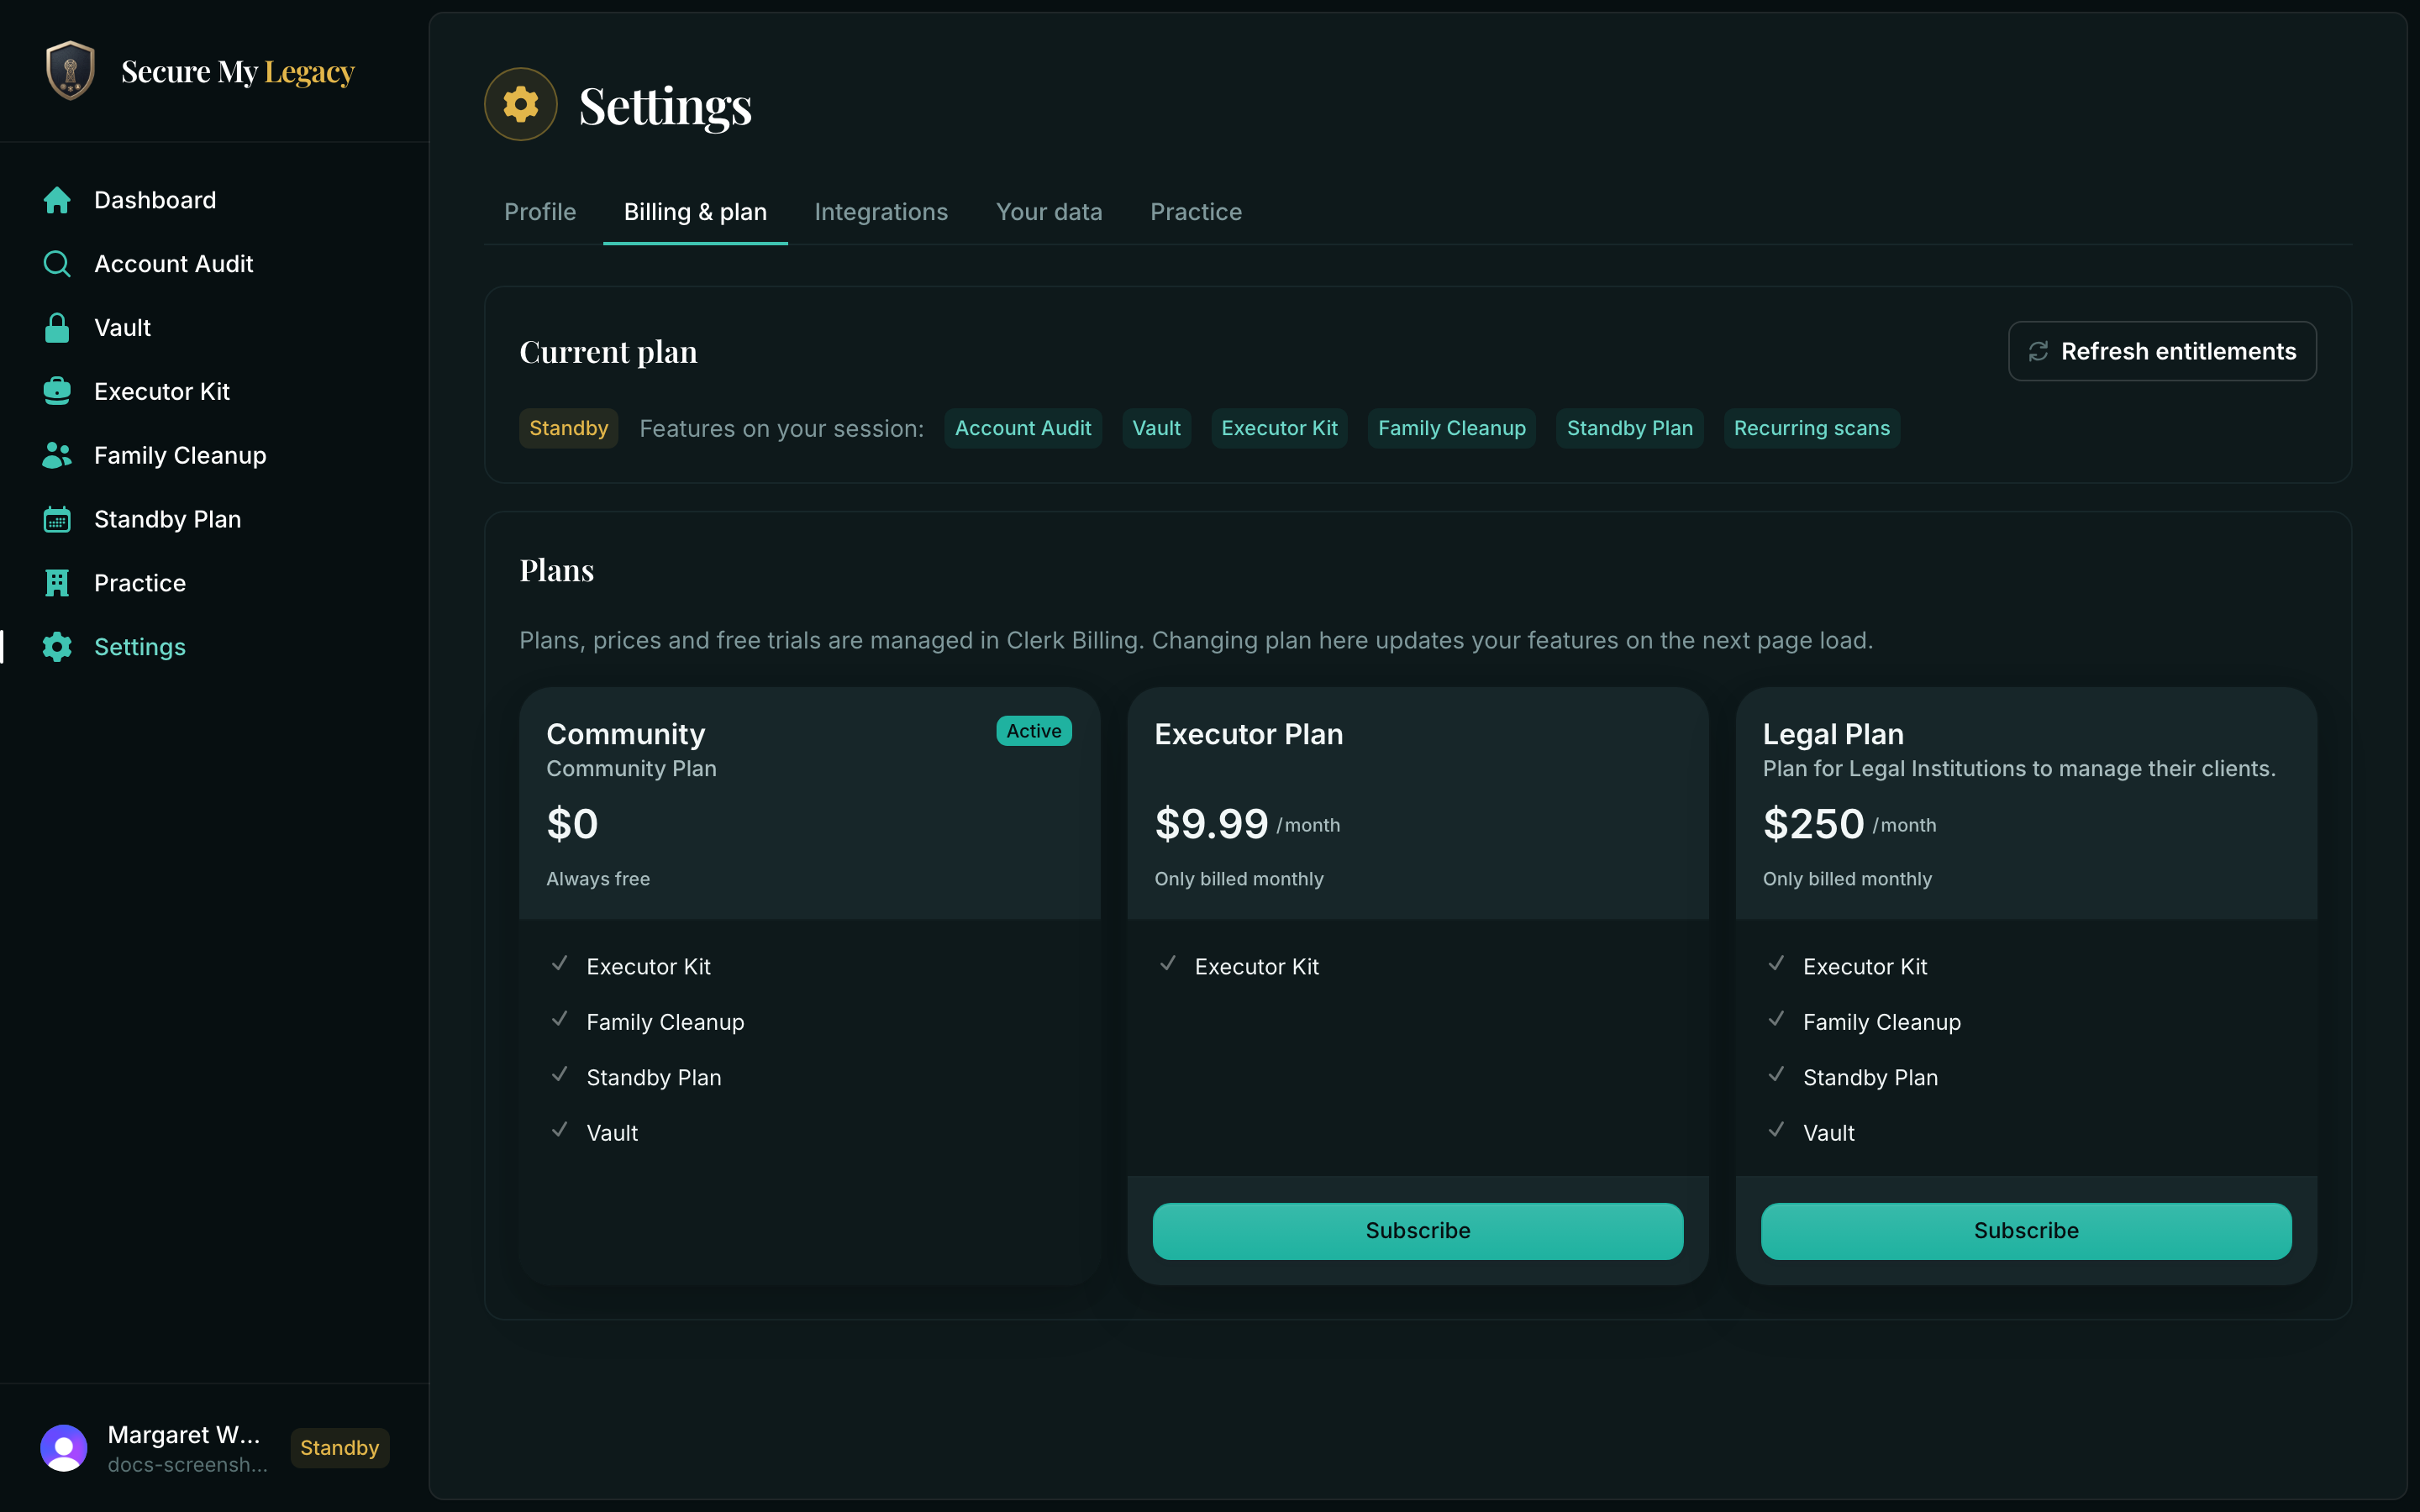Select the Community plan card
The image size is (2420, 1512).
[x=810, y=986]
